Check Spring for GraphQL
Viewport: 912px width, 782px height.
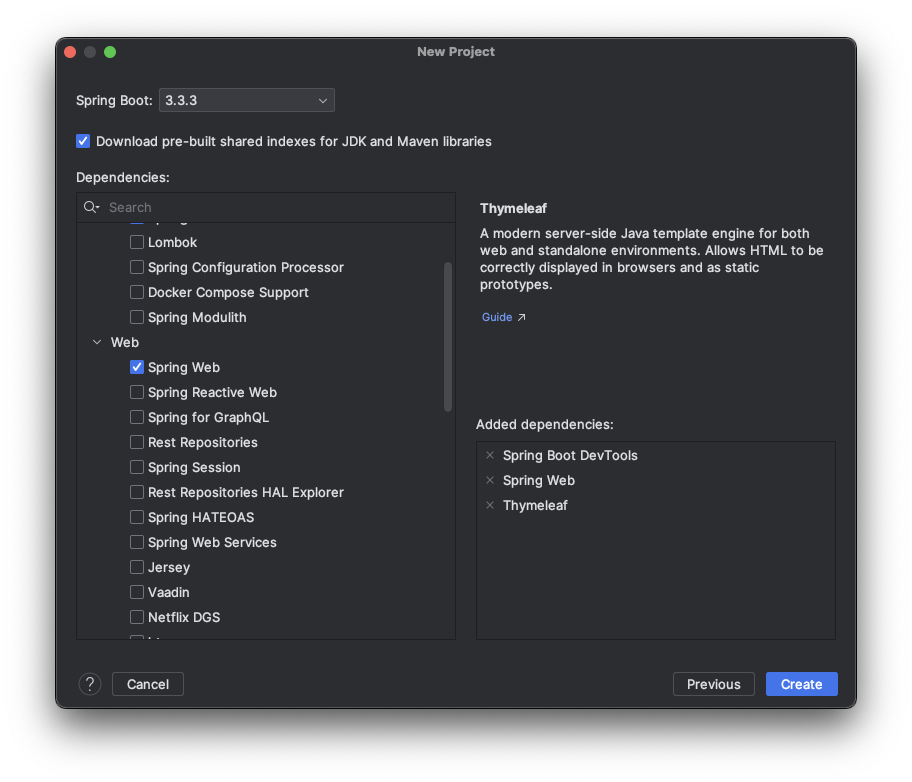pyautogui.click(x=137, y=417)
